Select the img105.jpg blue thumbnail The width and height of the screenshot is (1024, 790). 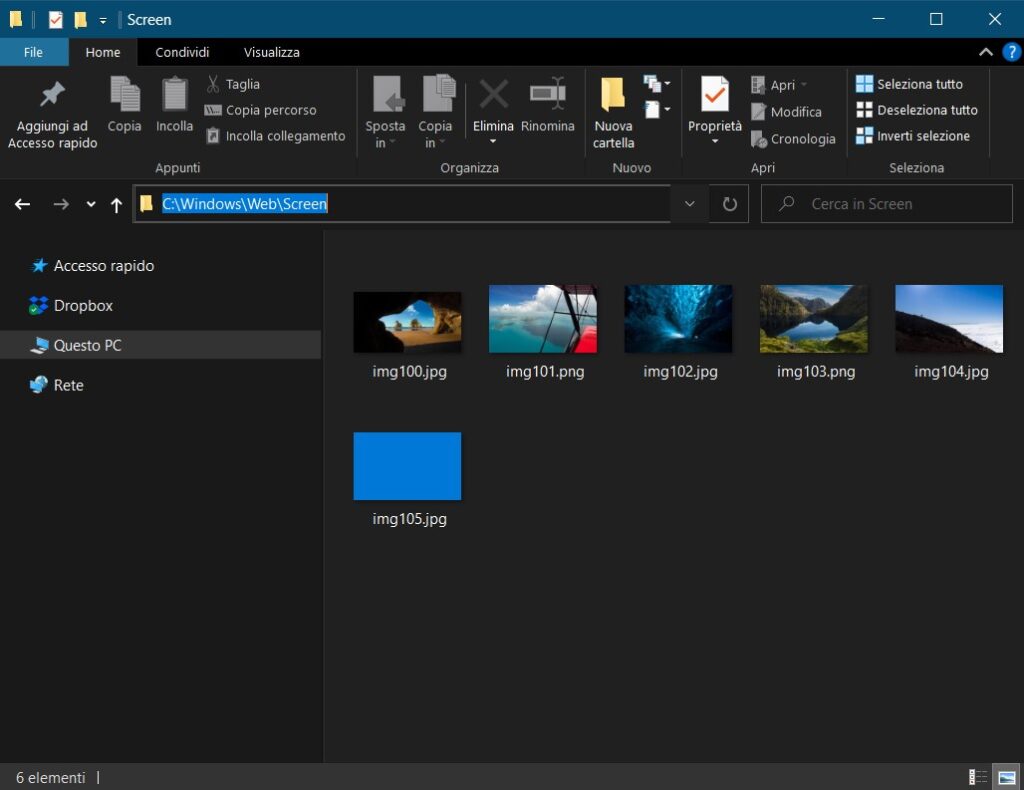click(x=407, y=466)
